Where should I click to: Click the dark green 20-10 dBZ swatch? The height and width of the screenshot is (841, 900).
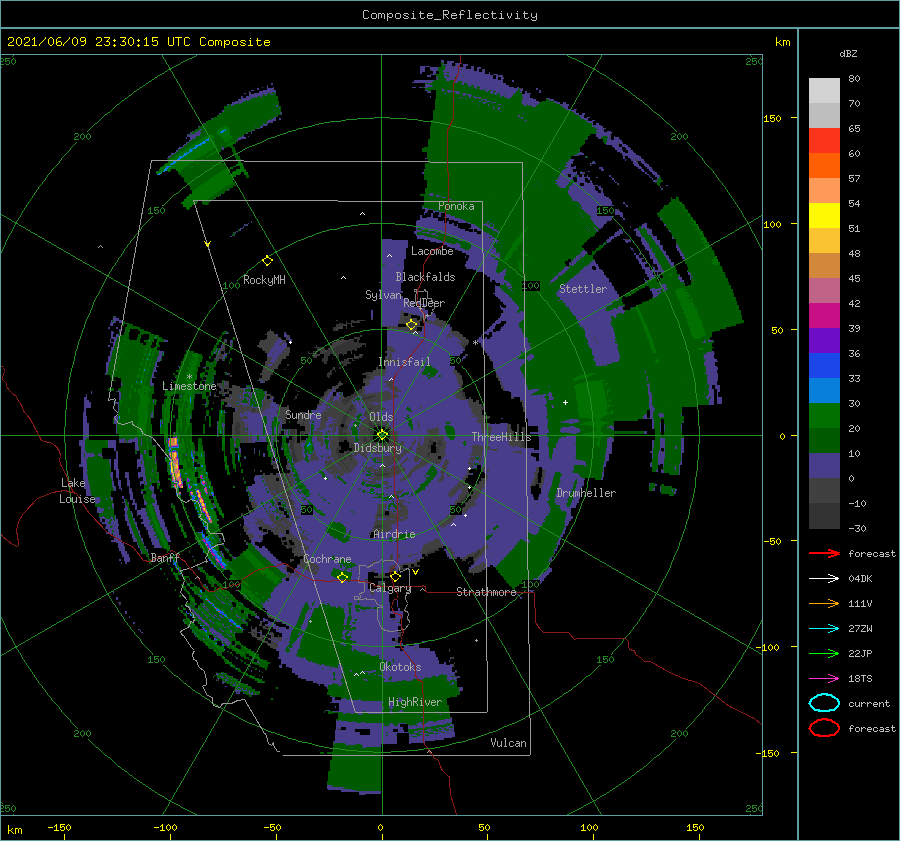point(824,441)
